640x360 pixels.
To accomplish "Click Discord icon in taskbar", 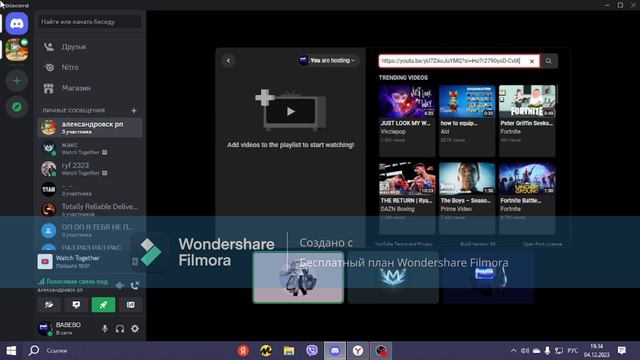I will click(335, 351).
